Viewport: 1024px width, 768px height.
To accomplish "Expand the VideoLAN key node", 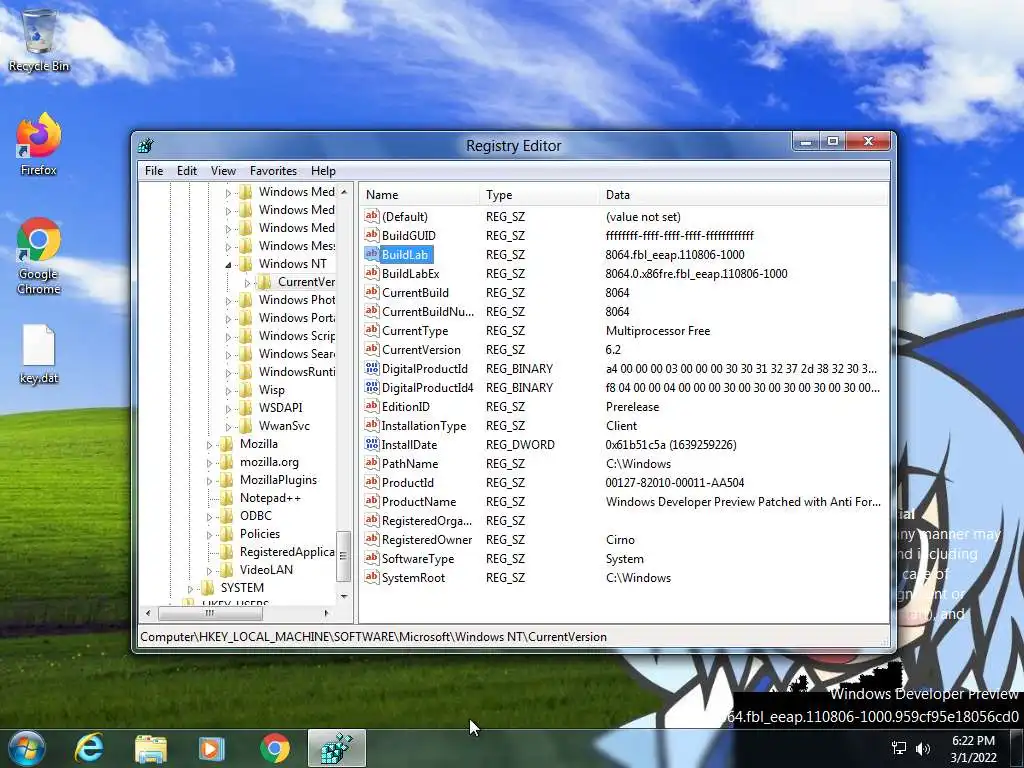I will (209, 571).
